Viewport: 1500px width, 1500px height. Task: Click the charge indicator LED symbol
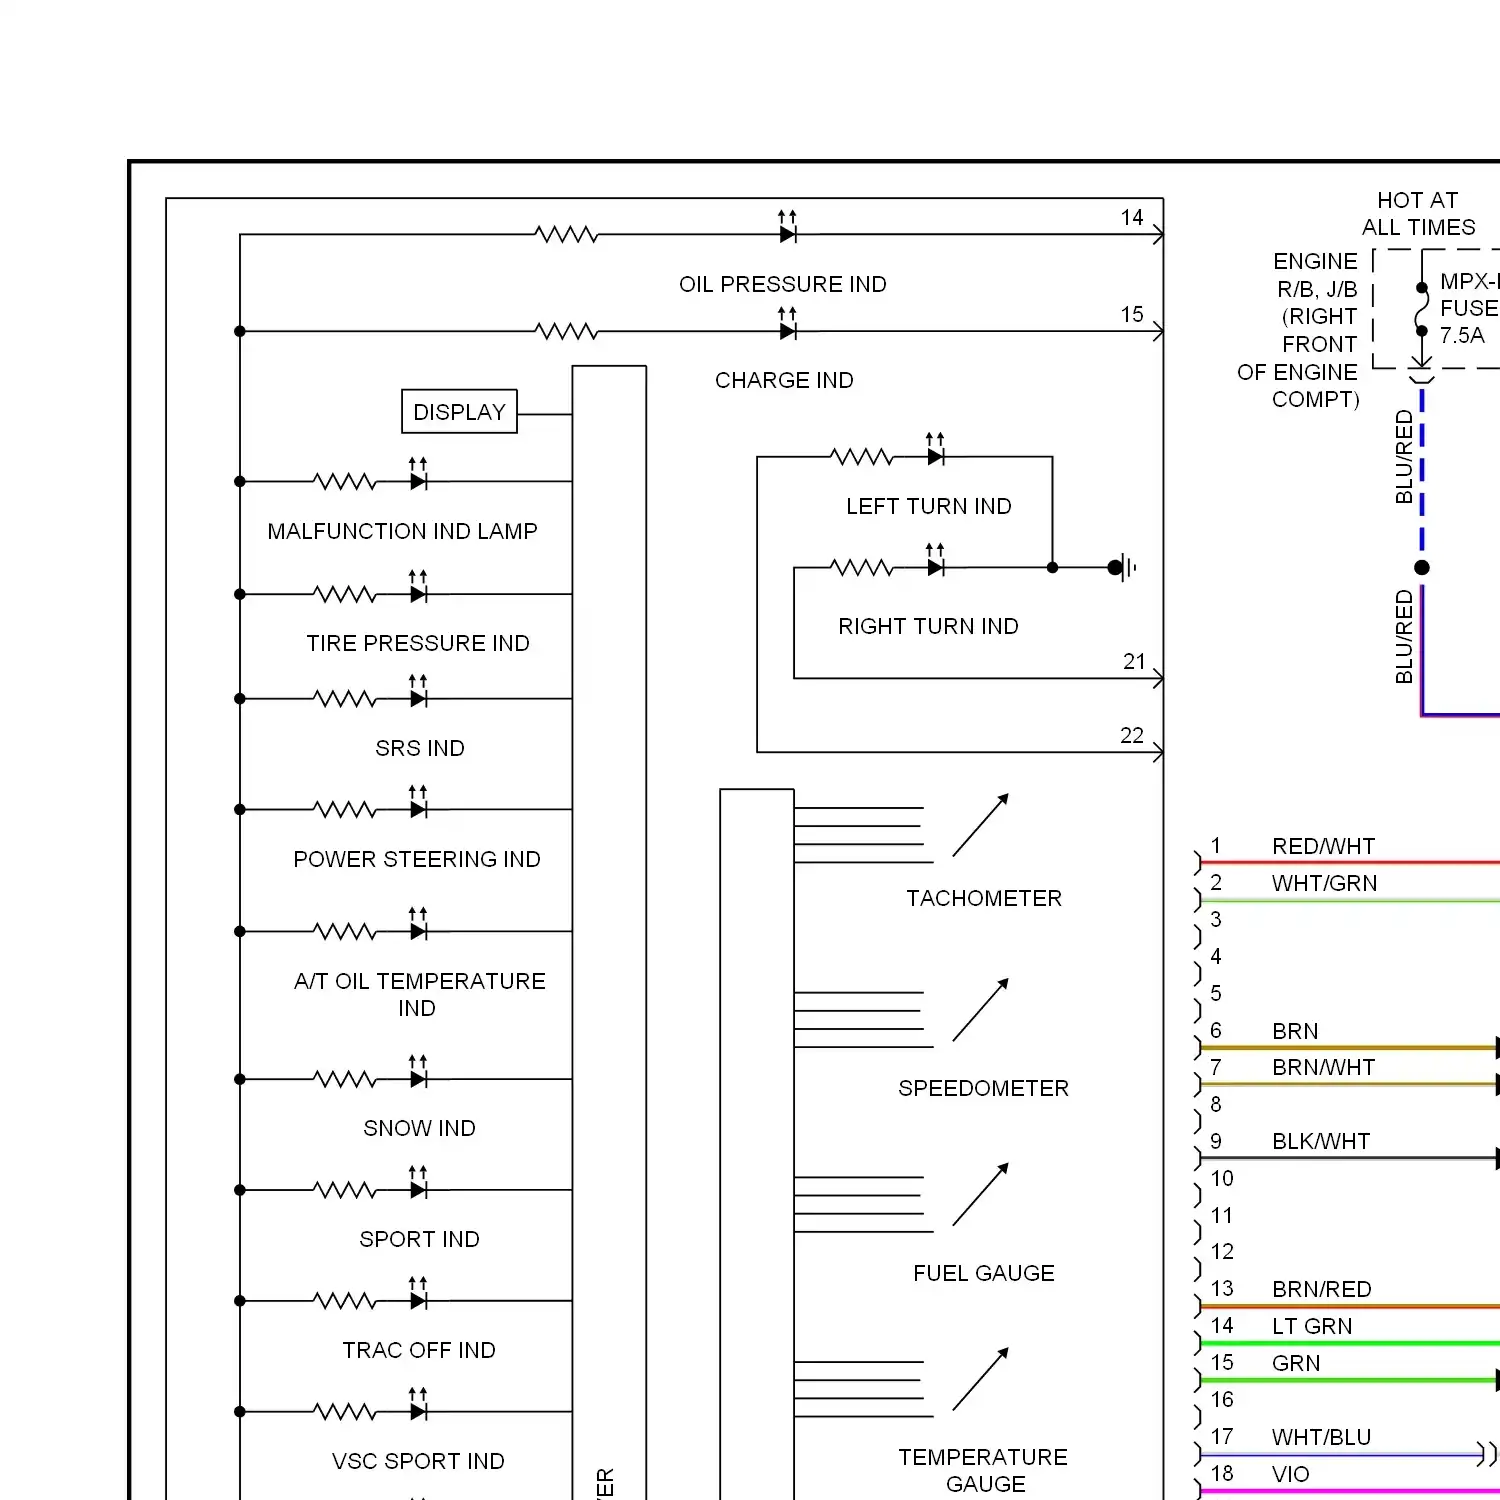tap(788, 324)
